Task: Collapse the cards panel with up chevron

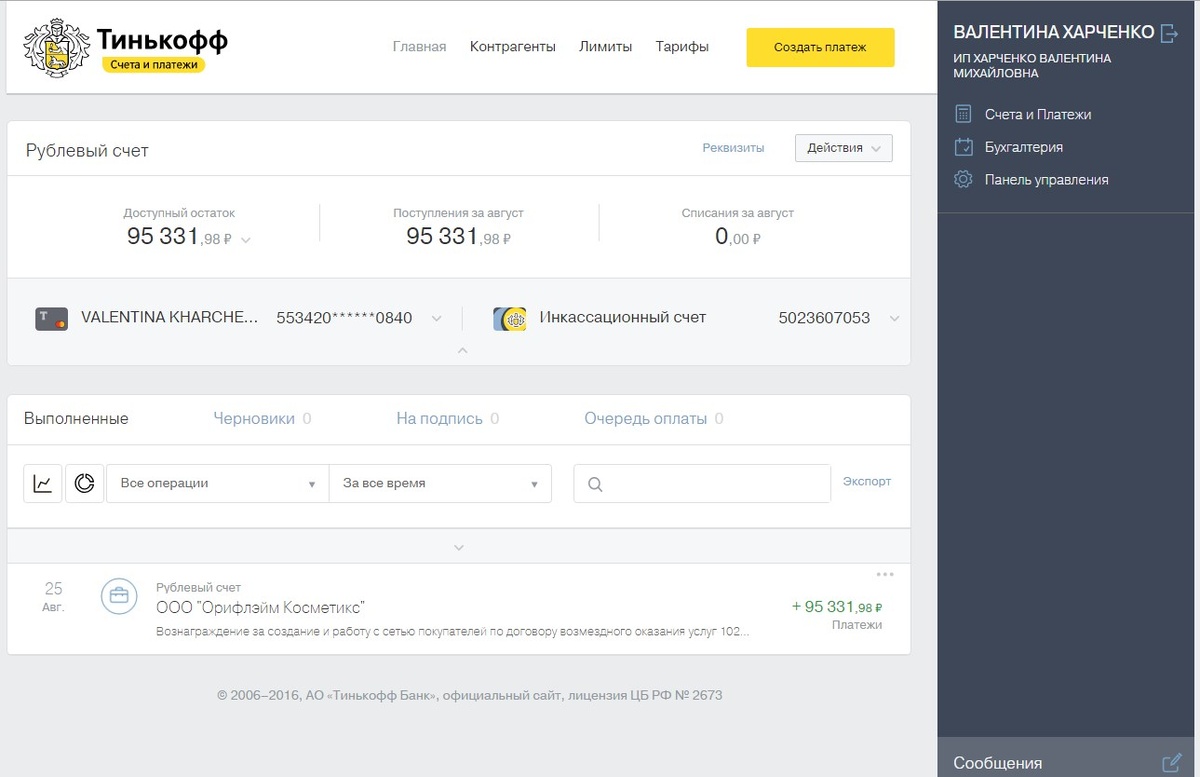Action: coord(462,350)
